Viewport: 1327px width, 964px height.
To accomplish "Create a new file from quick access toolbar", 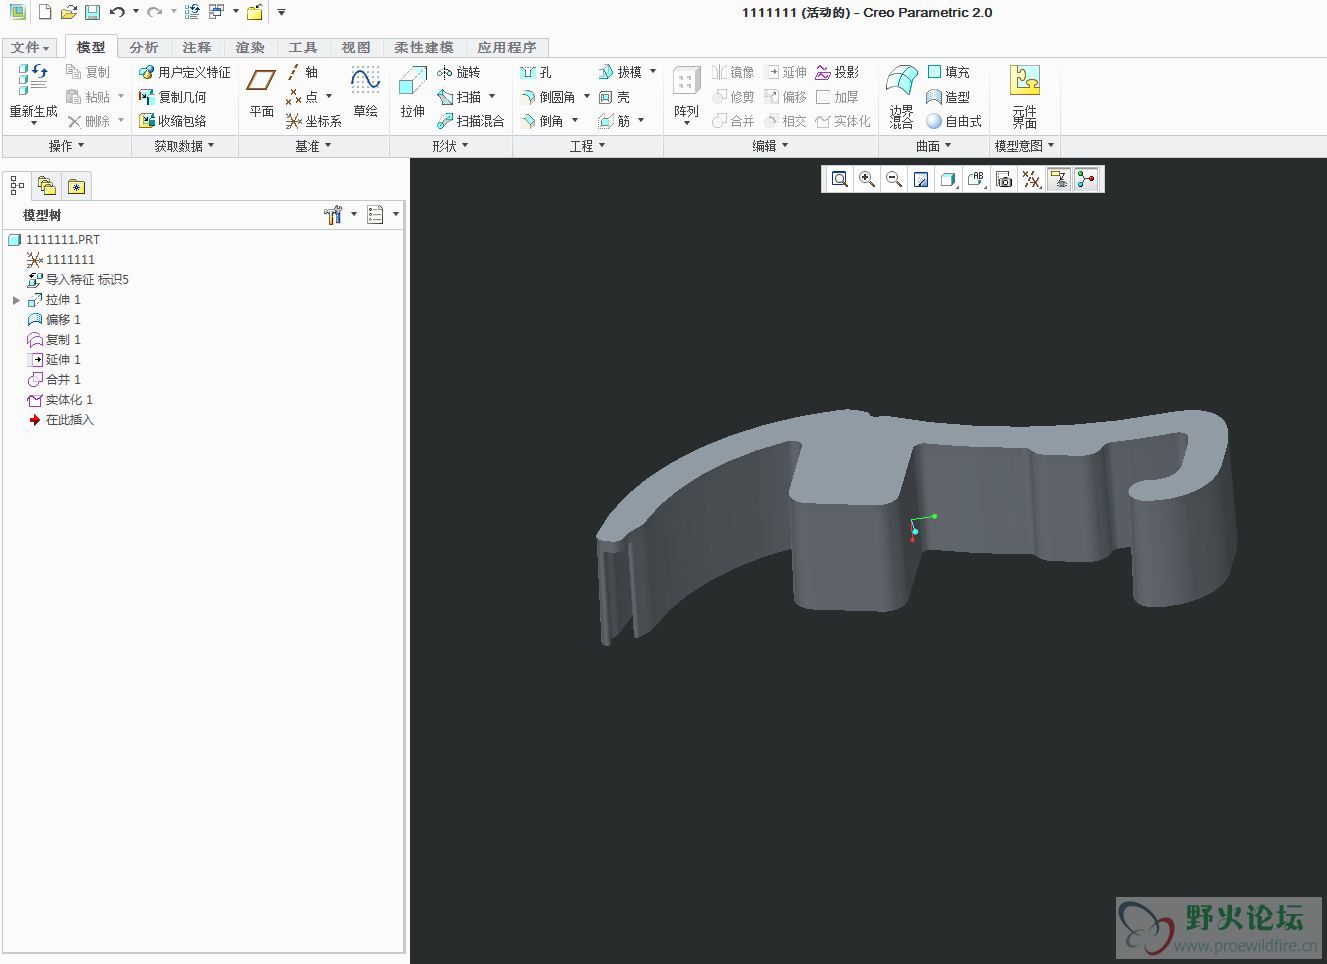I will (45, 12).
